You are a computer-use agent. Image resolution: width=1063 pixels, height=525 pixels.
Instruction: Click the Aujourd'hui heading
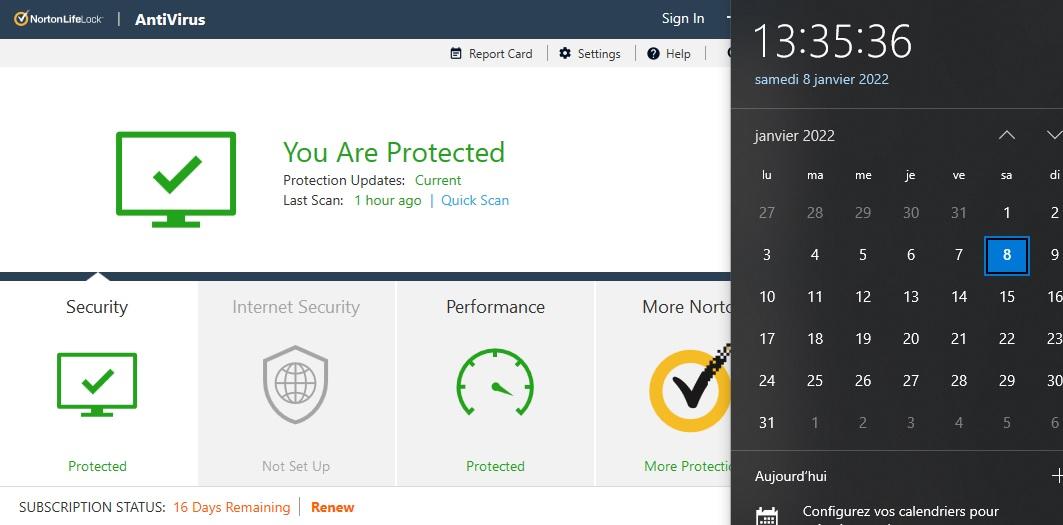click(790, 476)
